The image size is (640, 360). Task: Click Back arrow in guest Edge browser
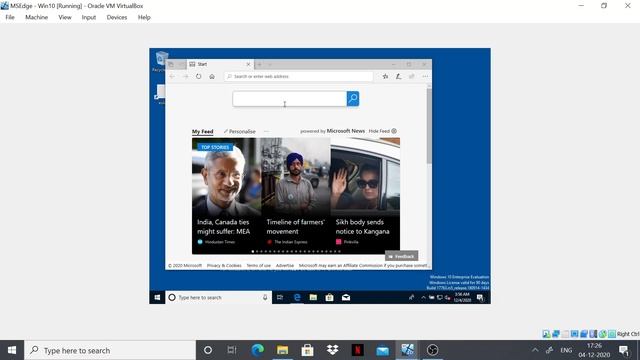(172, 76)
